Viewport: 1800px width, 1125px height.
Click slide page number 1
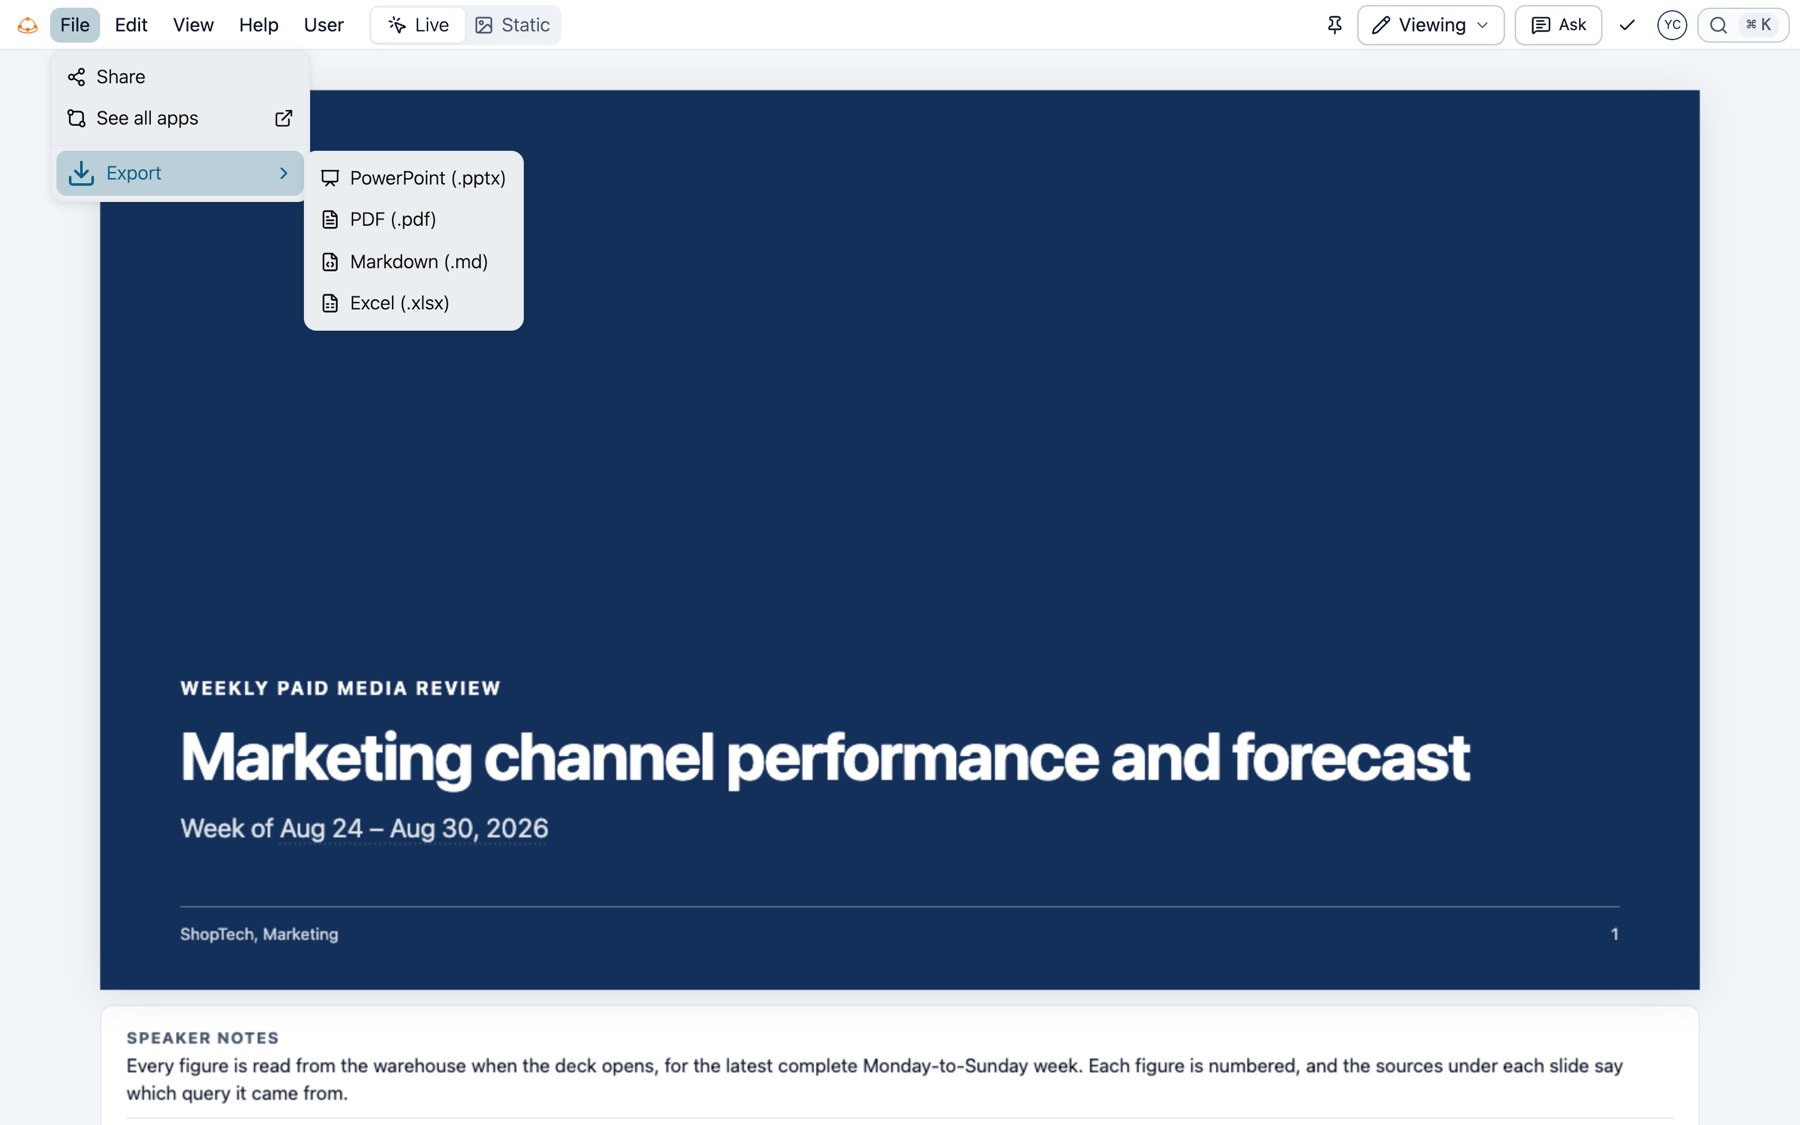pos(1614,934)
